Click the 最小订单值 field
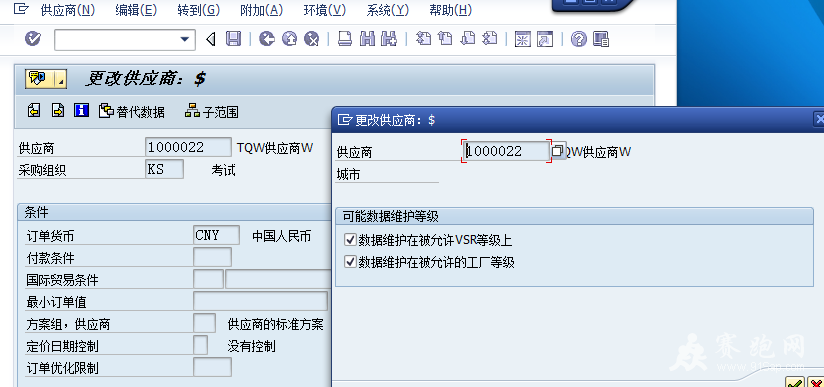This screenshot has width=824, height=387. click(x=261, y=301)
